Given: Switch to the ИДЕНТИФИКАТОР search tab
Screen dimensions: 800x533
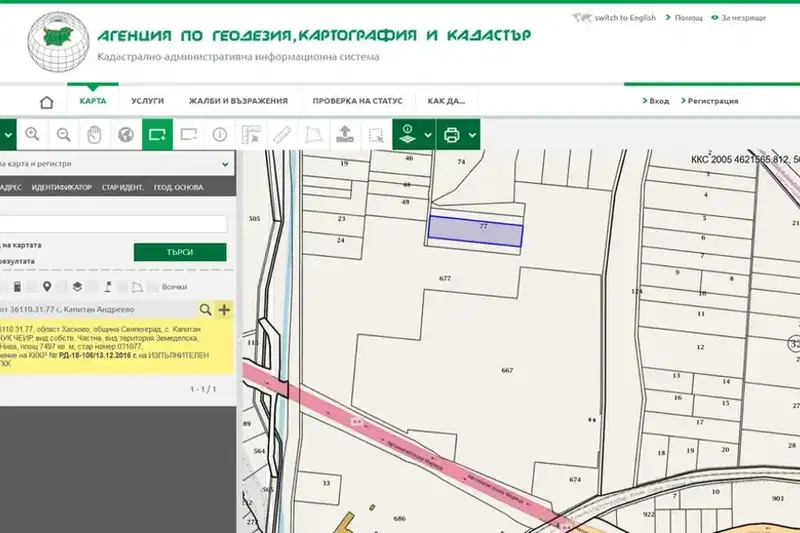Looking at the screenshot, I should [x=62, y=187].
